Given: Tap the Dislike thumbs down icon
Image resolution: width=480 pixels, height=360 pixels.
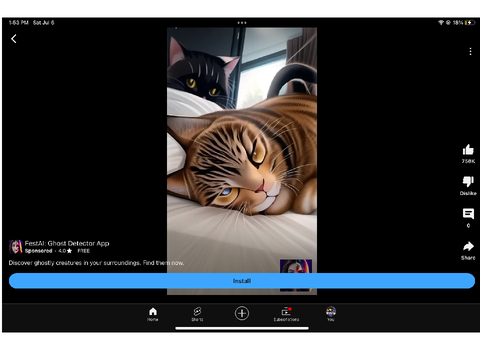Looking at the screenshot, I should click(468, 182).
